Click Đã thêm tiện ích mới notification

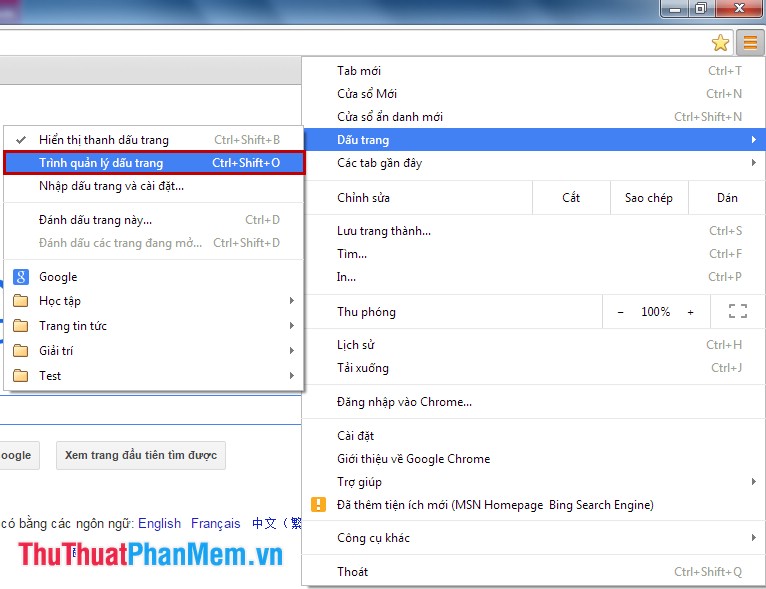(x=533, y=505)
